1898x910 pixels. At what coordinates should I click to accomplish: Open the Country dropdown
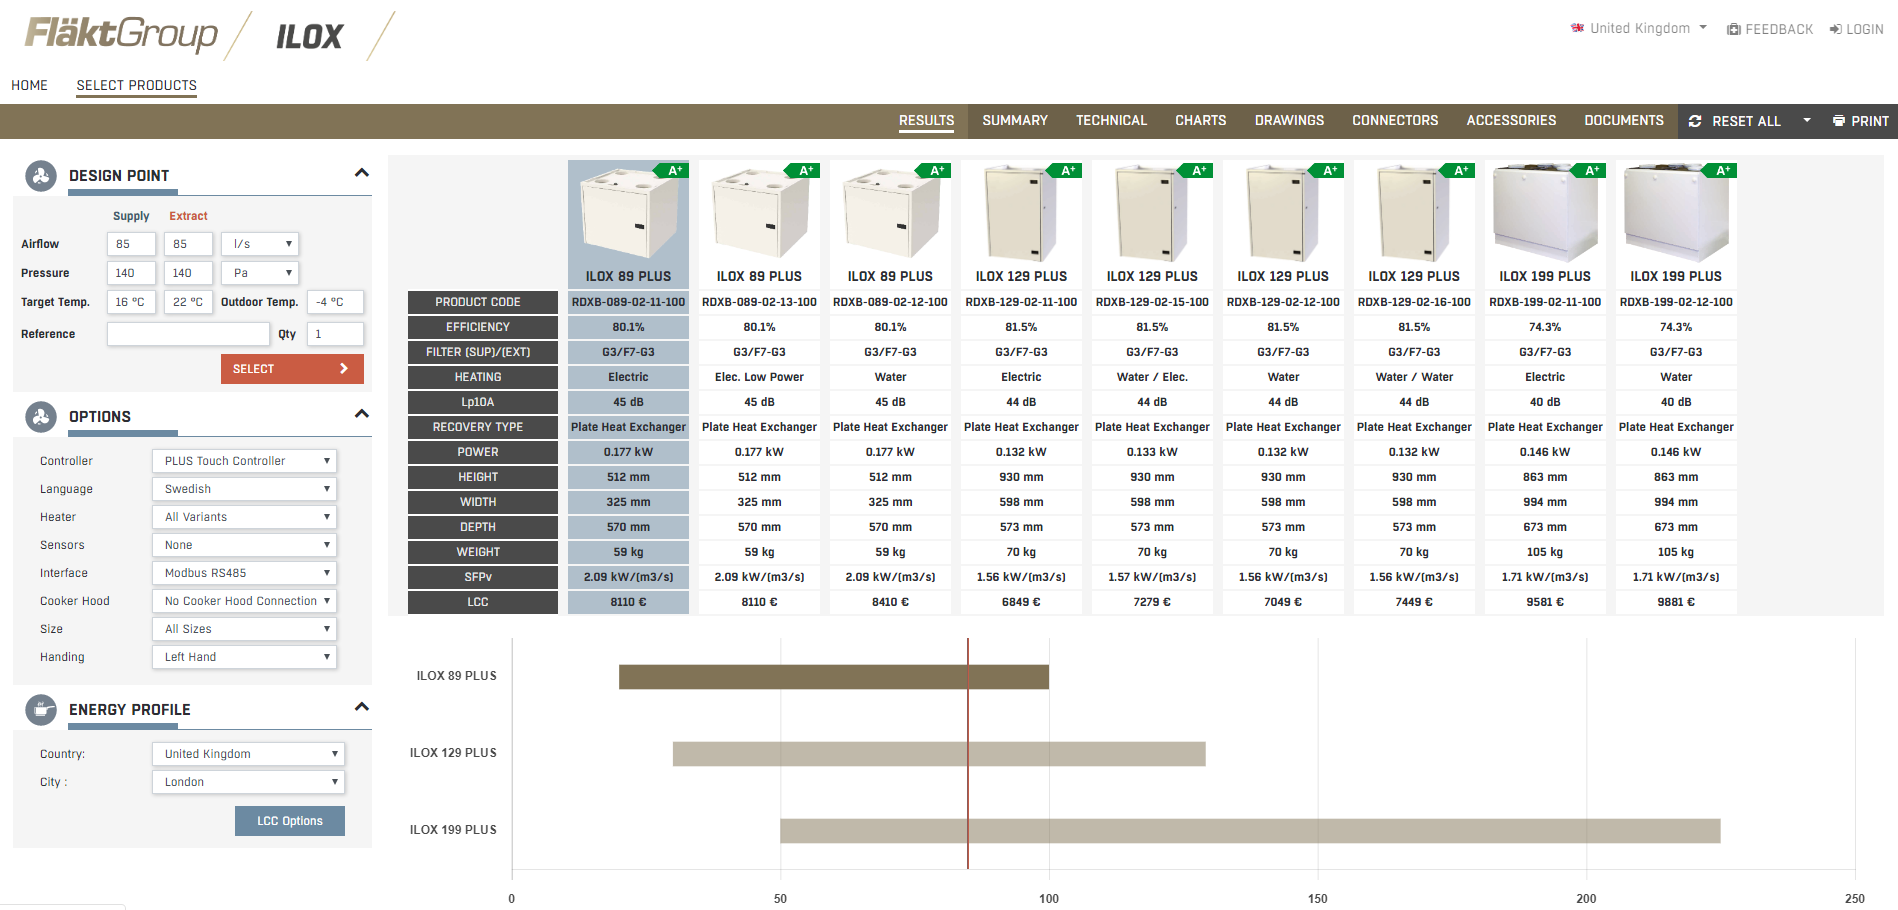tap(248, 754)
